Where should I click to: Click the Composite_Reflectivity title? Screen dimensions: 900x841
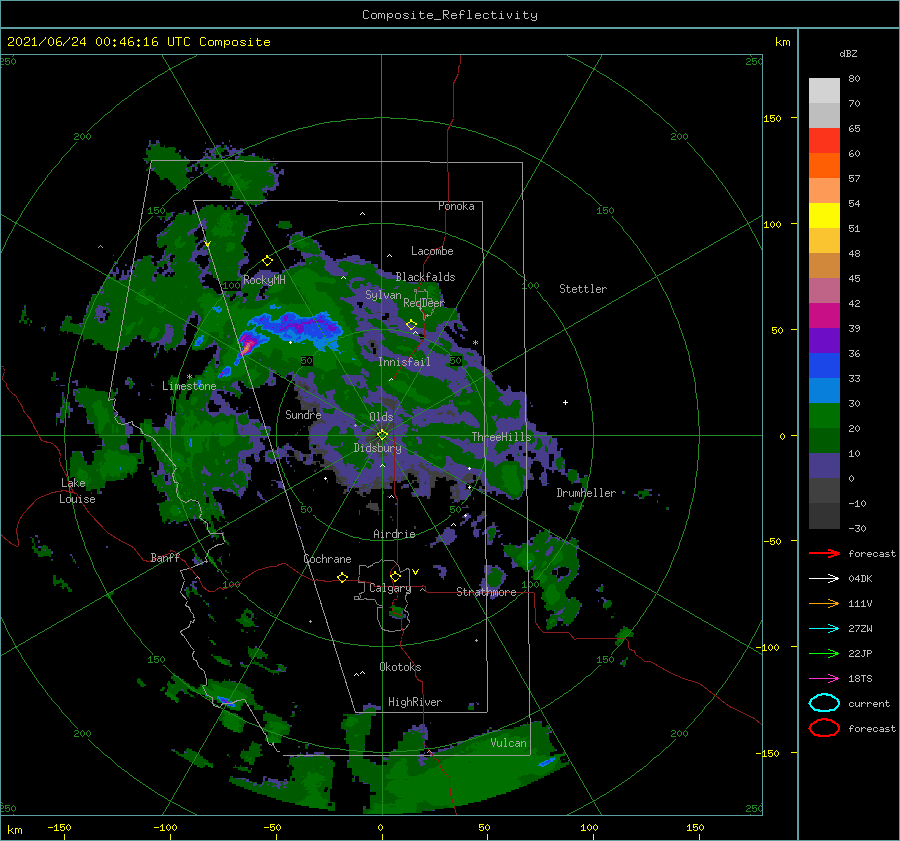point(450,15)
